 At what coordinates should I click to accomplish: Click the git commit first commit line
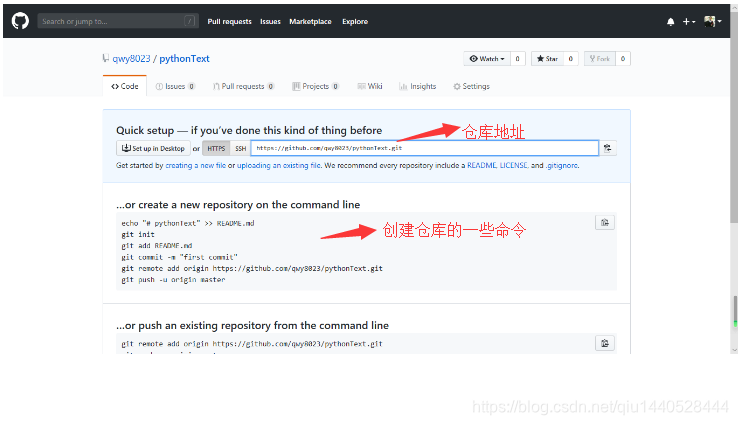click(x=179, y=257)
